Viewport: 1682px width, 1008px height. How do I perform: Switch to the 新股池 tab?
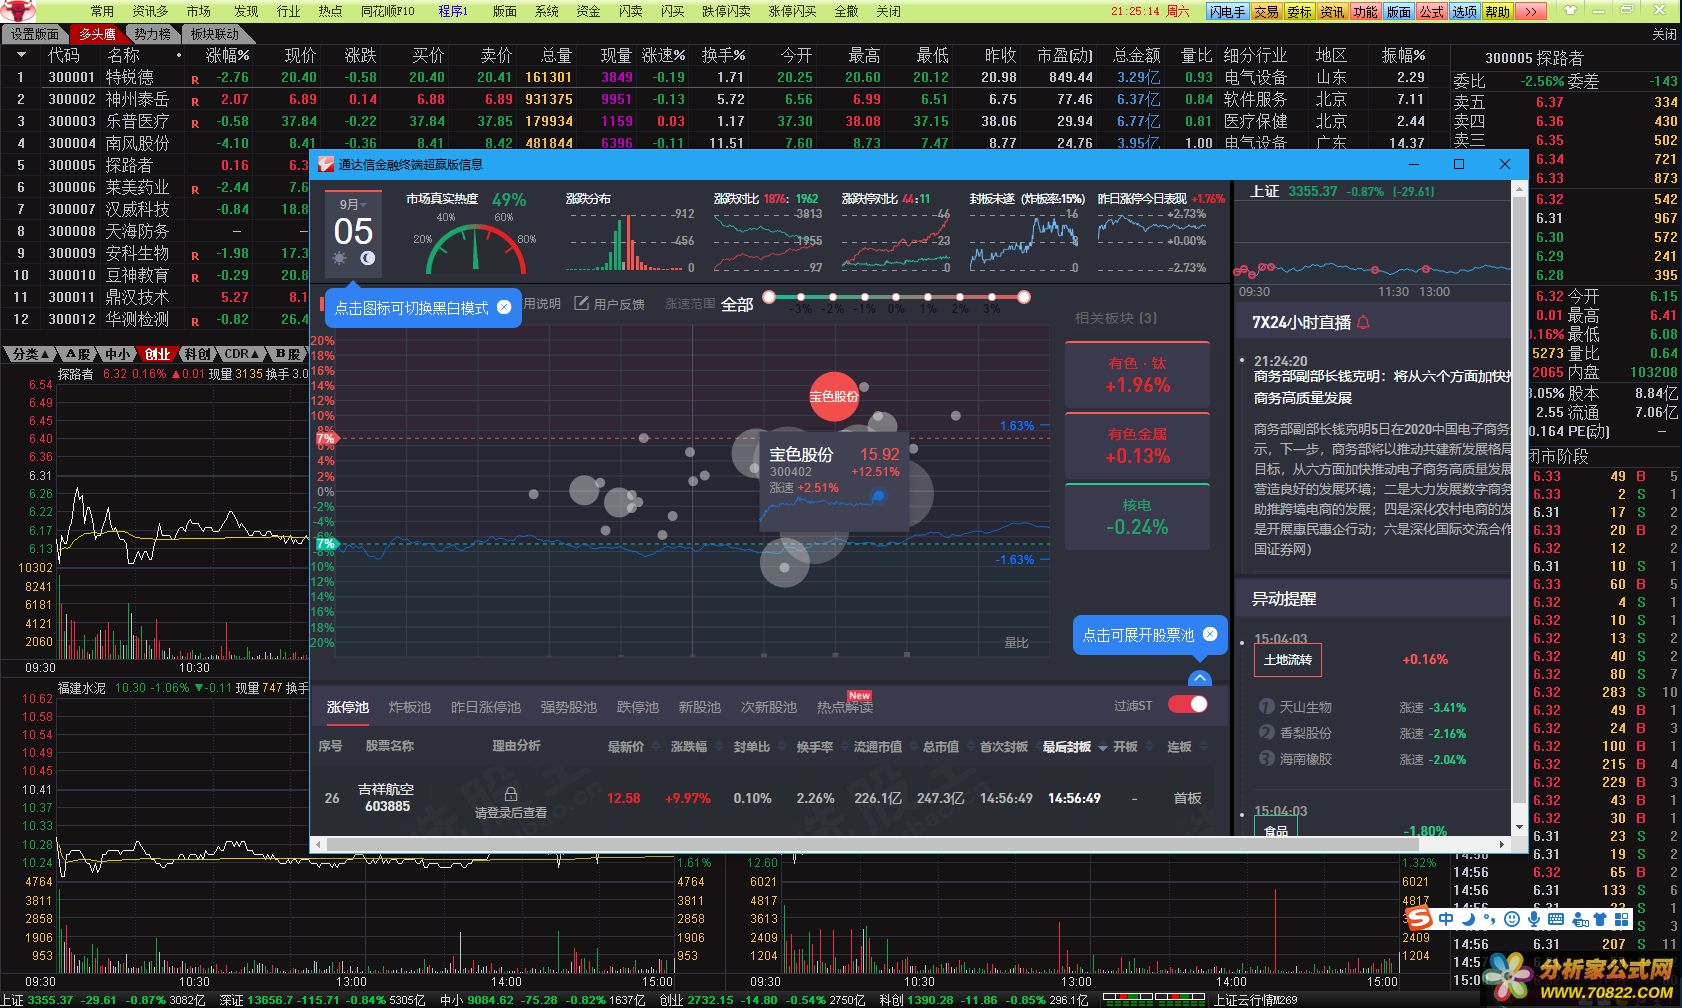pyautogui.click(x=700, y=707)
